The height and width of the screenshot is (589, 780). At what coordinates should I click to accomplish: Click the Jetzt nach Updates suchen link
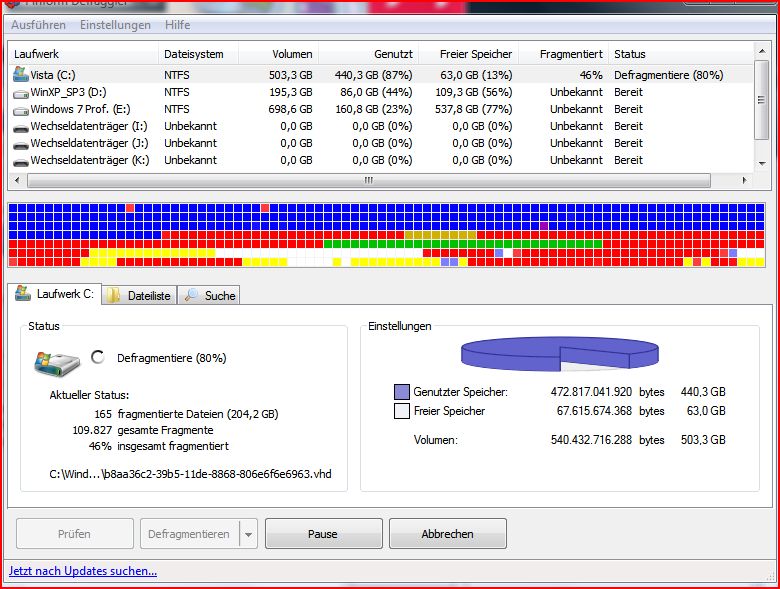[x=83, y=571]
